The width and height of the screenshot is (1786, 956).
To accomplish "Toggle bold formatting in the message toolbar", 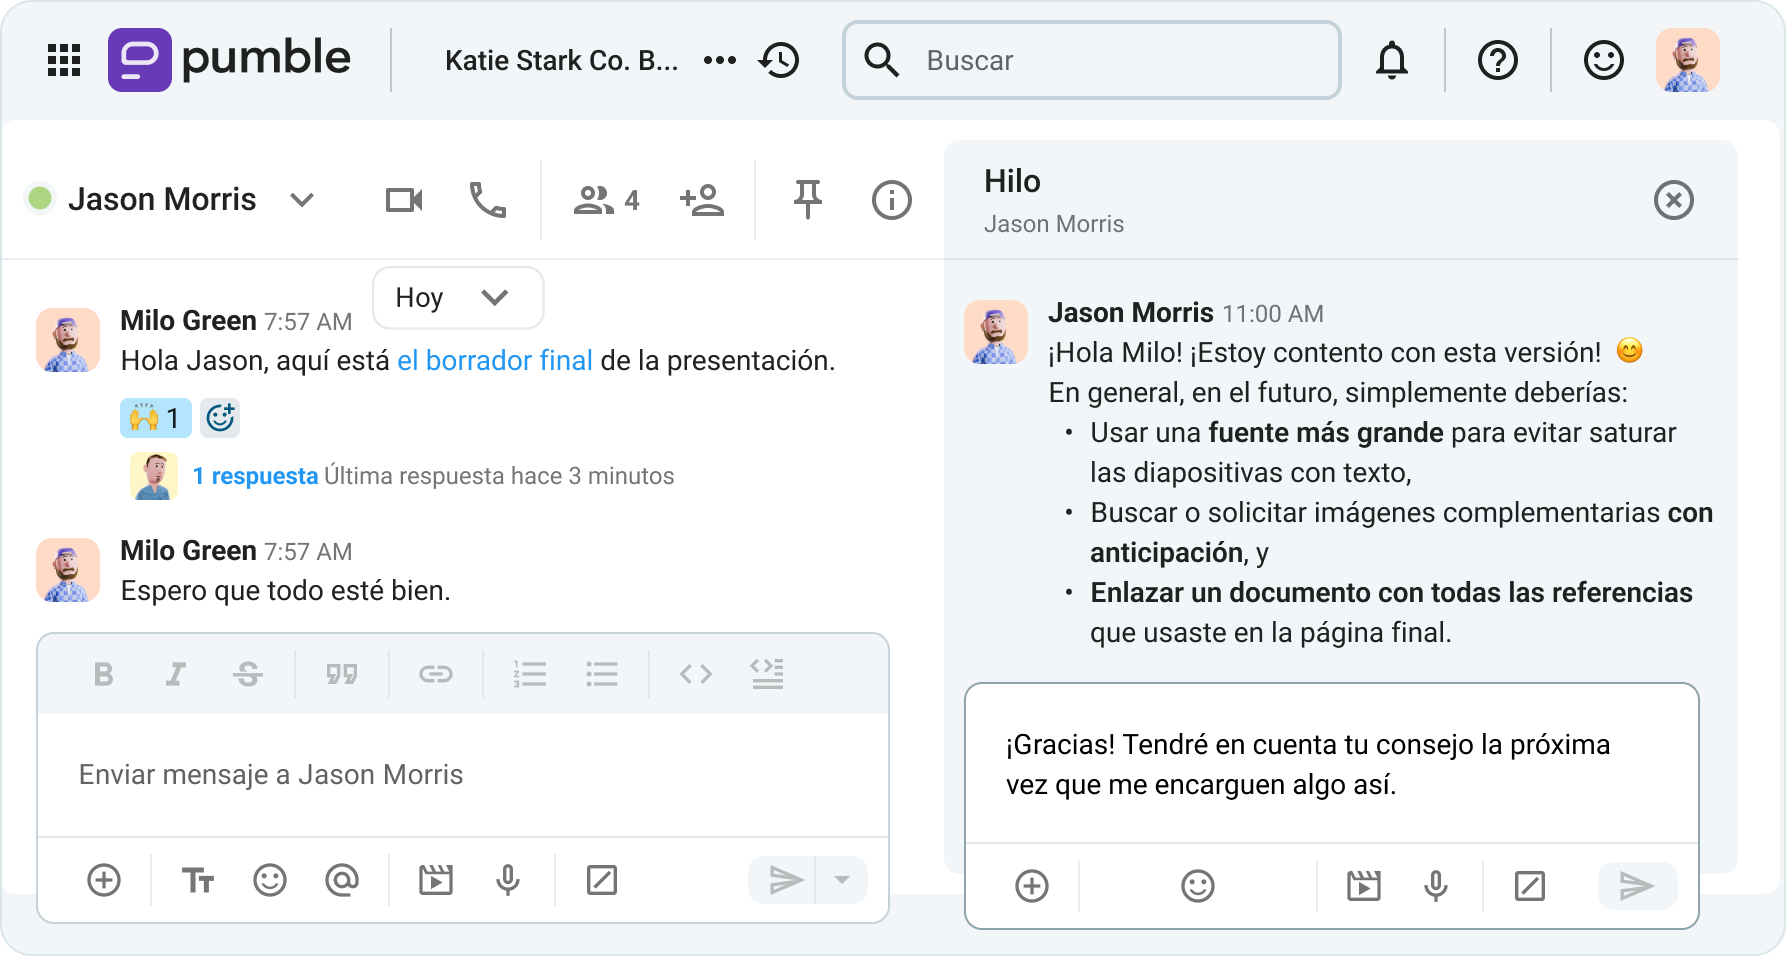I will (103, 674).
